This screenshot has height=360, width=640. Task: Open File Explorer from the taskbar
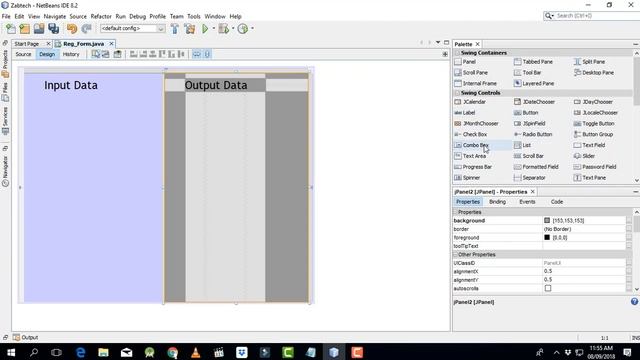pyautogui.click(x=103, y=352)
